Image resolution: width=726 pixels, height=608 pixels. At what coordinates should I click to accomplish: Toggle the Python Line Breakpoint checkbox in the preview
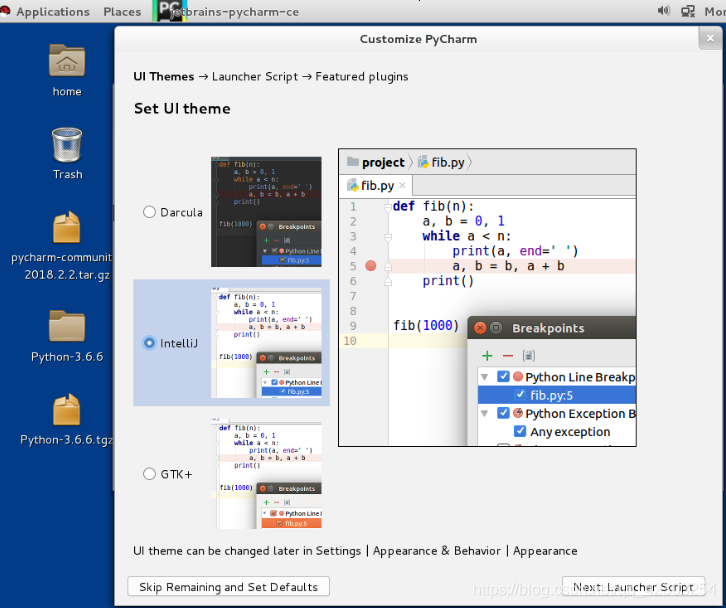point(503,376)
